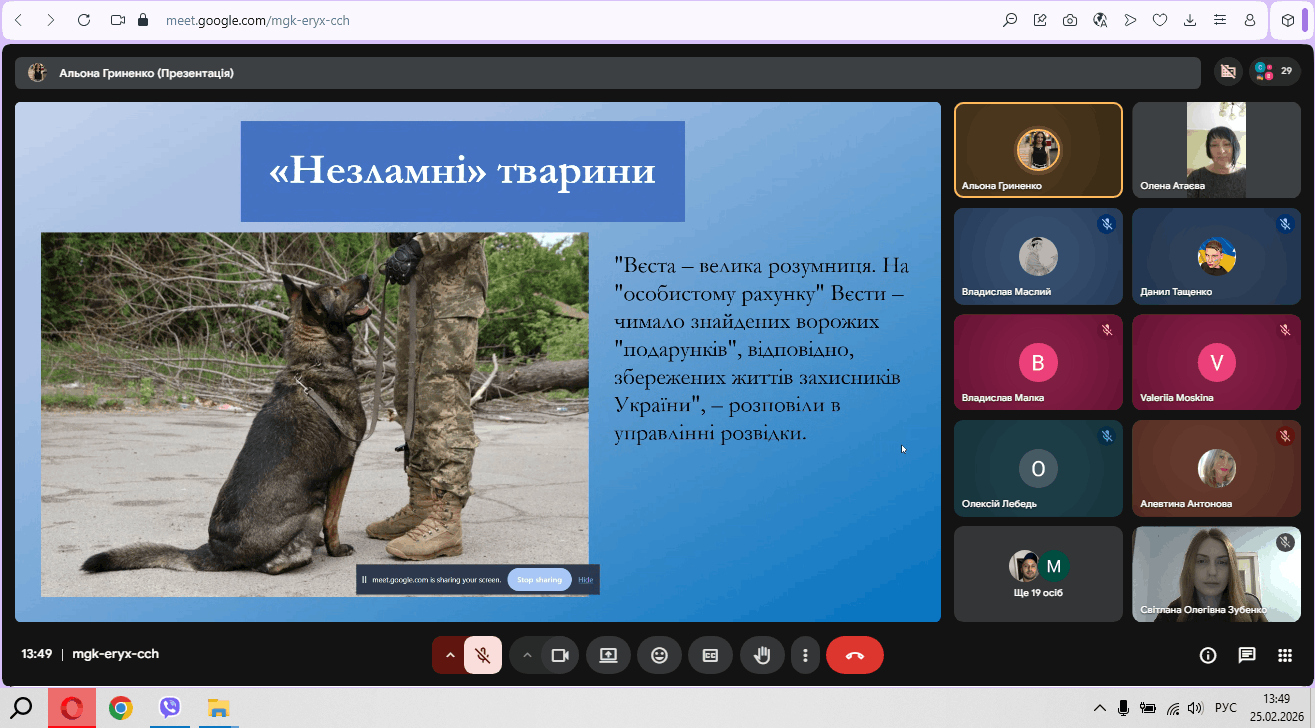1315x728 pixels.
Task: Open the activities grid icon
Action: (1285, 655)
